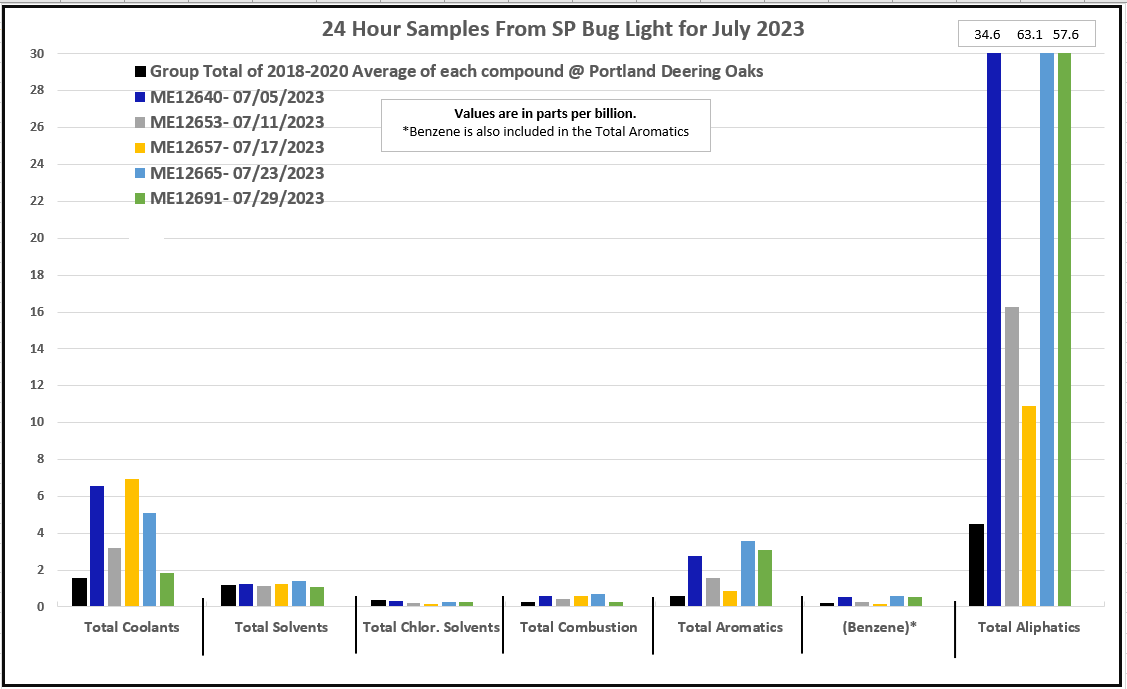The width and height of the screenshot is (1127, 689).
Task: Click the 'Values are in parts per billion' text box
Action: pyautogui.click(x=545, y=124)
